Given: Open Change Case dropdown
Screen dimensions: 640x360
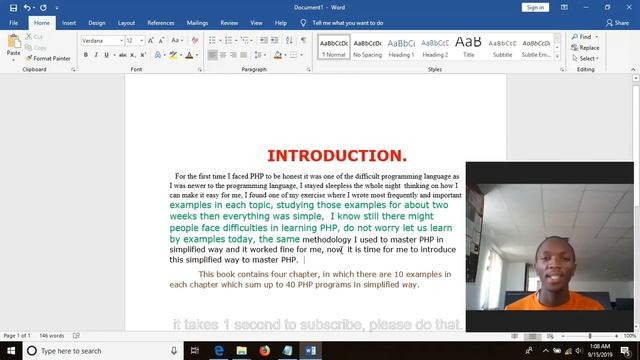Looking at the screenshot, I should tap(177, 40).
